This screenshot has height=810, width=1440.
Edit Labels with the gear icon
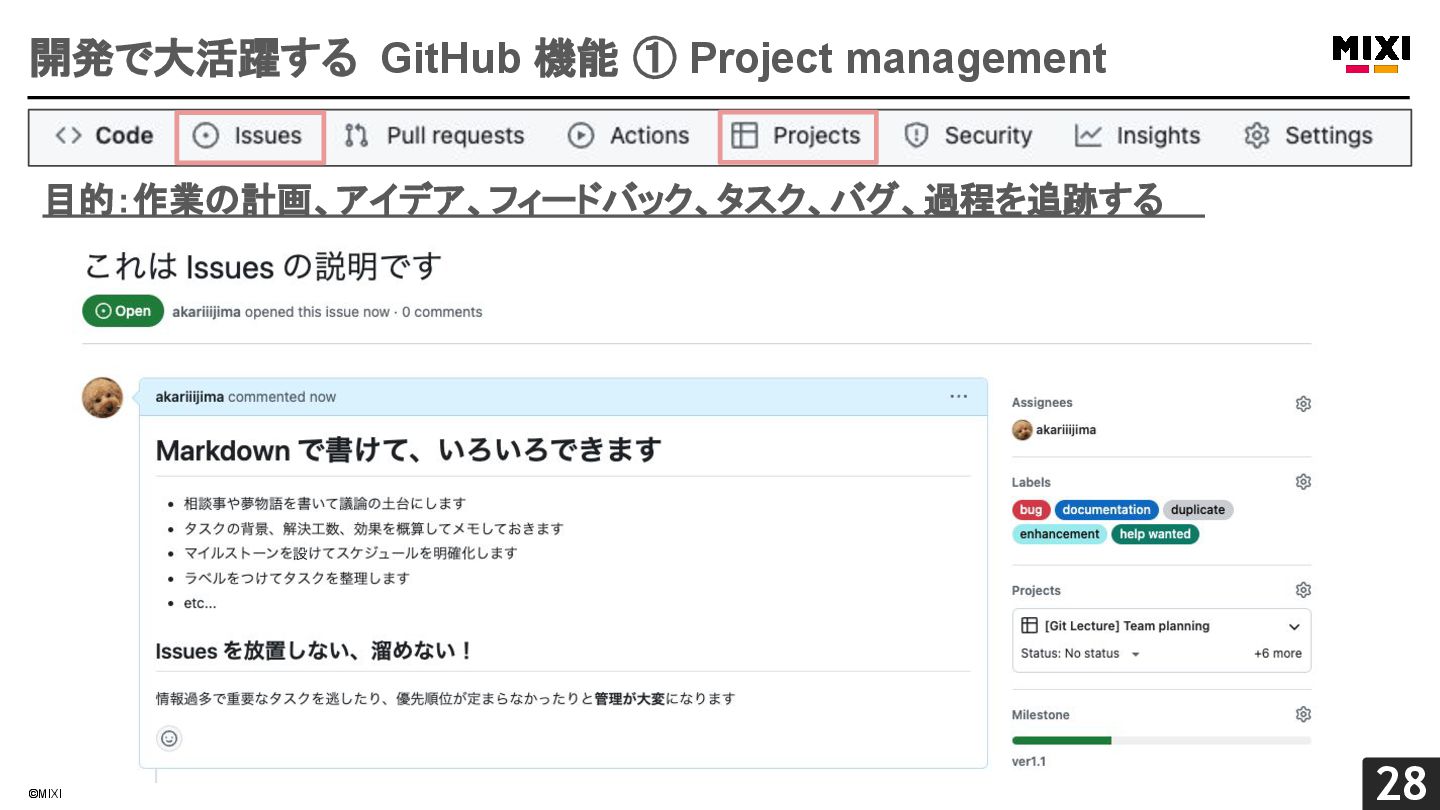pos(1303,482)
